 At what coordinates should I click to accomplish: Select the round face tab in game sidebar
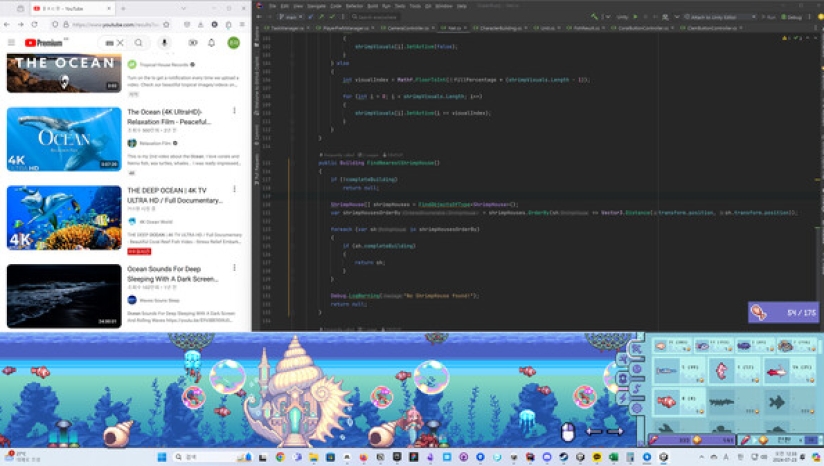[x=637, y=369]
